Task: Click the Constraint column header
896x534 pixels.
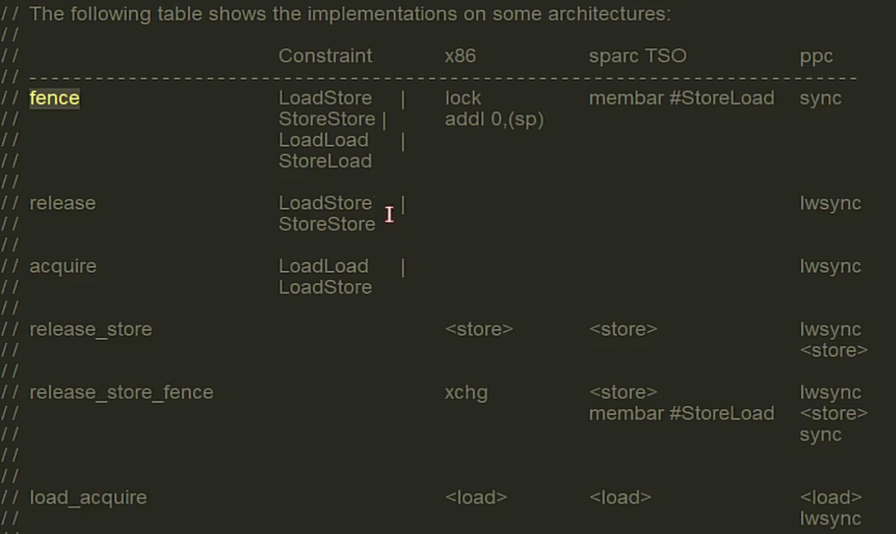Action: (x=325, y=56)
